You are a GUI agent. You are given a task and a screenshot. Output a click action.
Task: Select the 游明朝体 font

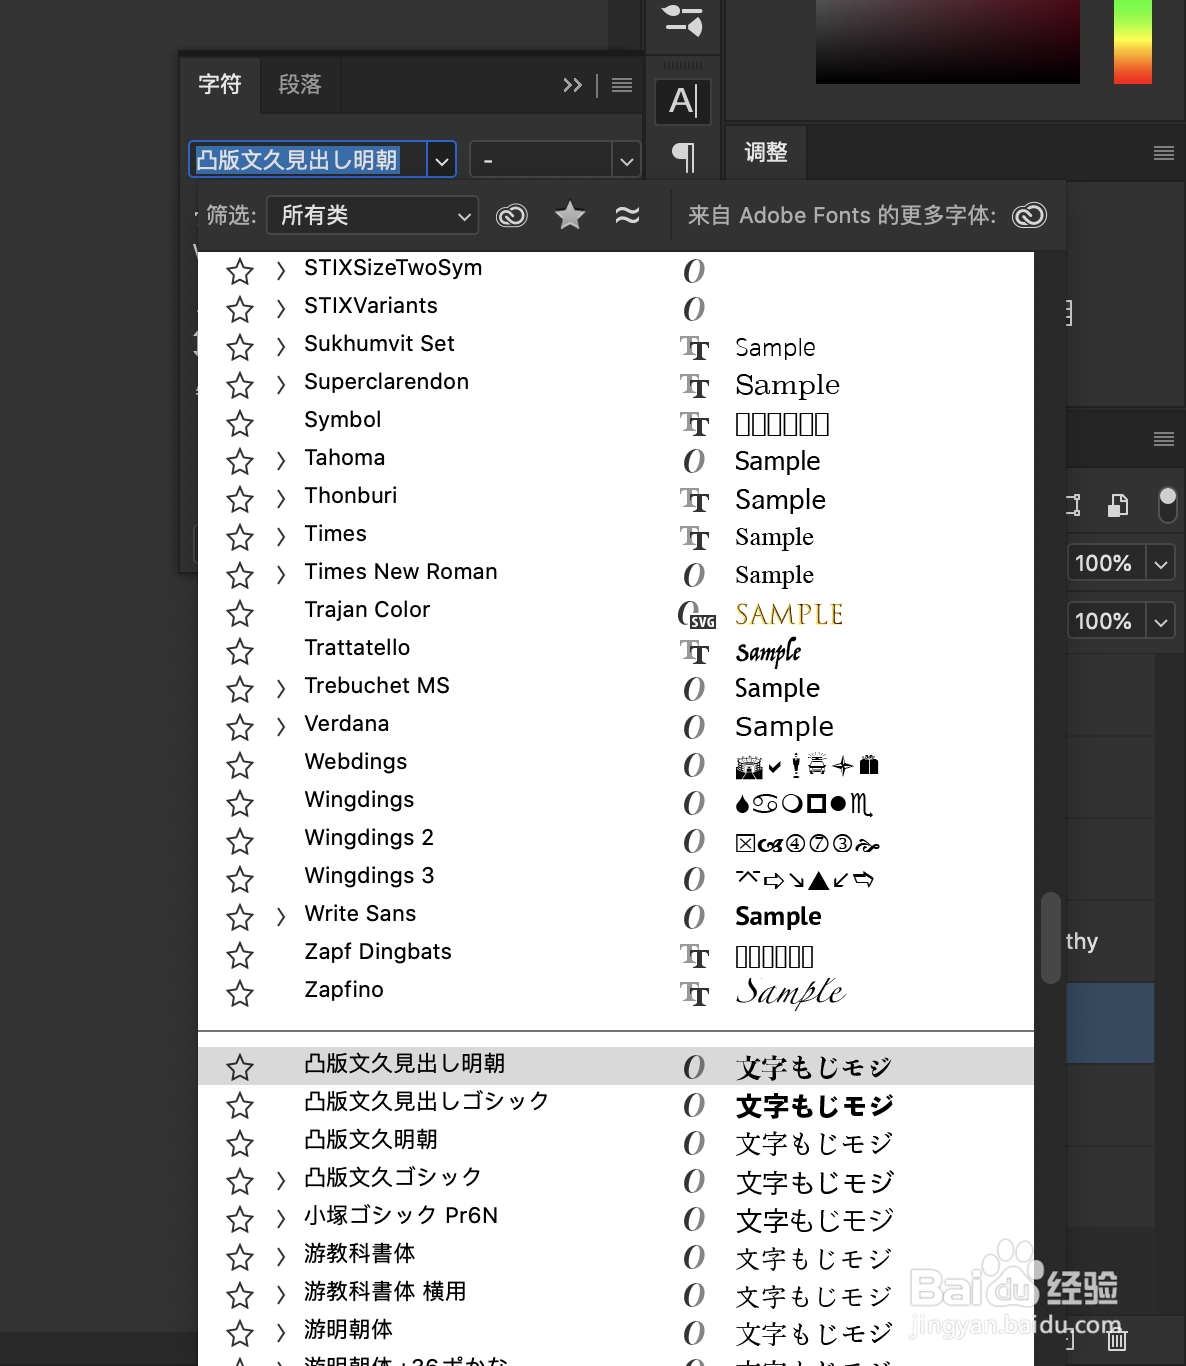pyautogui.click(x=348, y=1329)
